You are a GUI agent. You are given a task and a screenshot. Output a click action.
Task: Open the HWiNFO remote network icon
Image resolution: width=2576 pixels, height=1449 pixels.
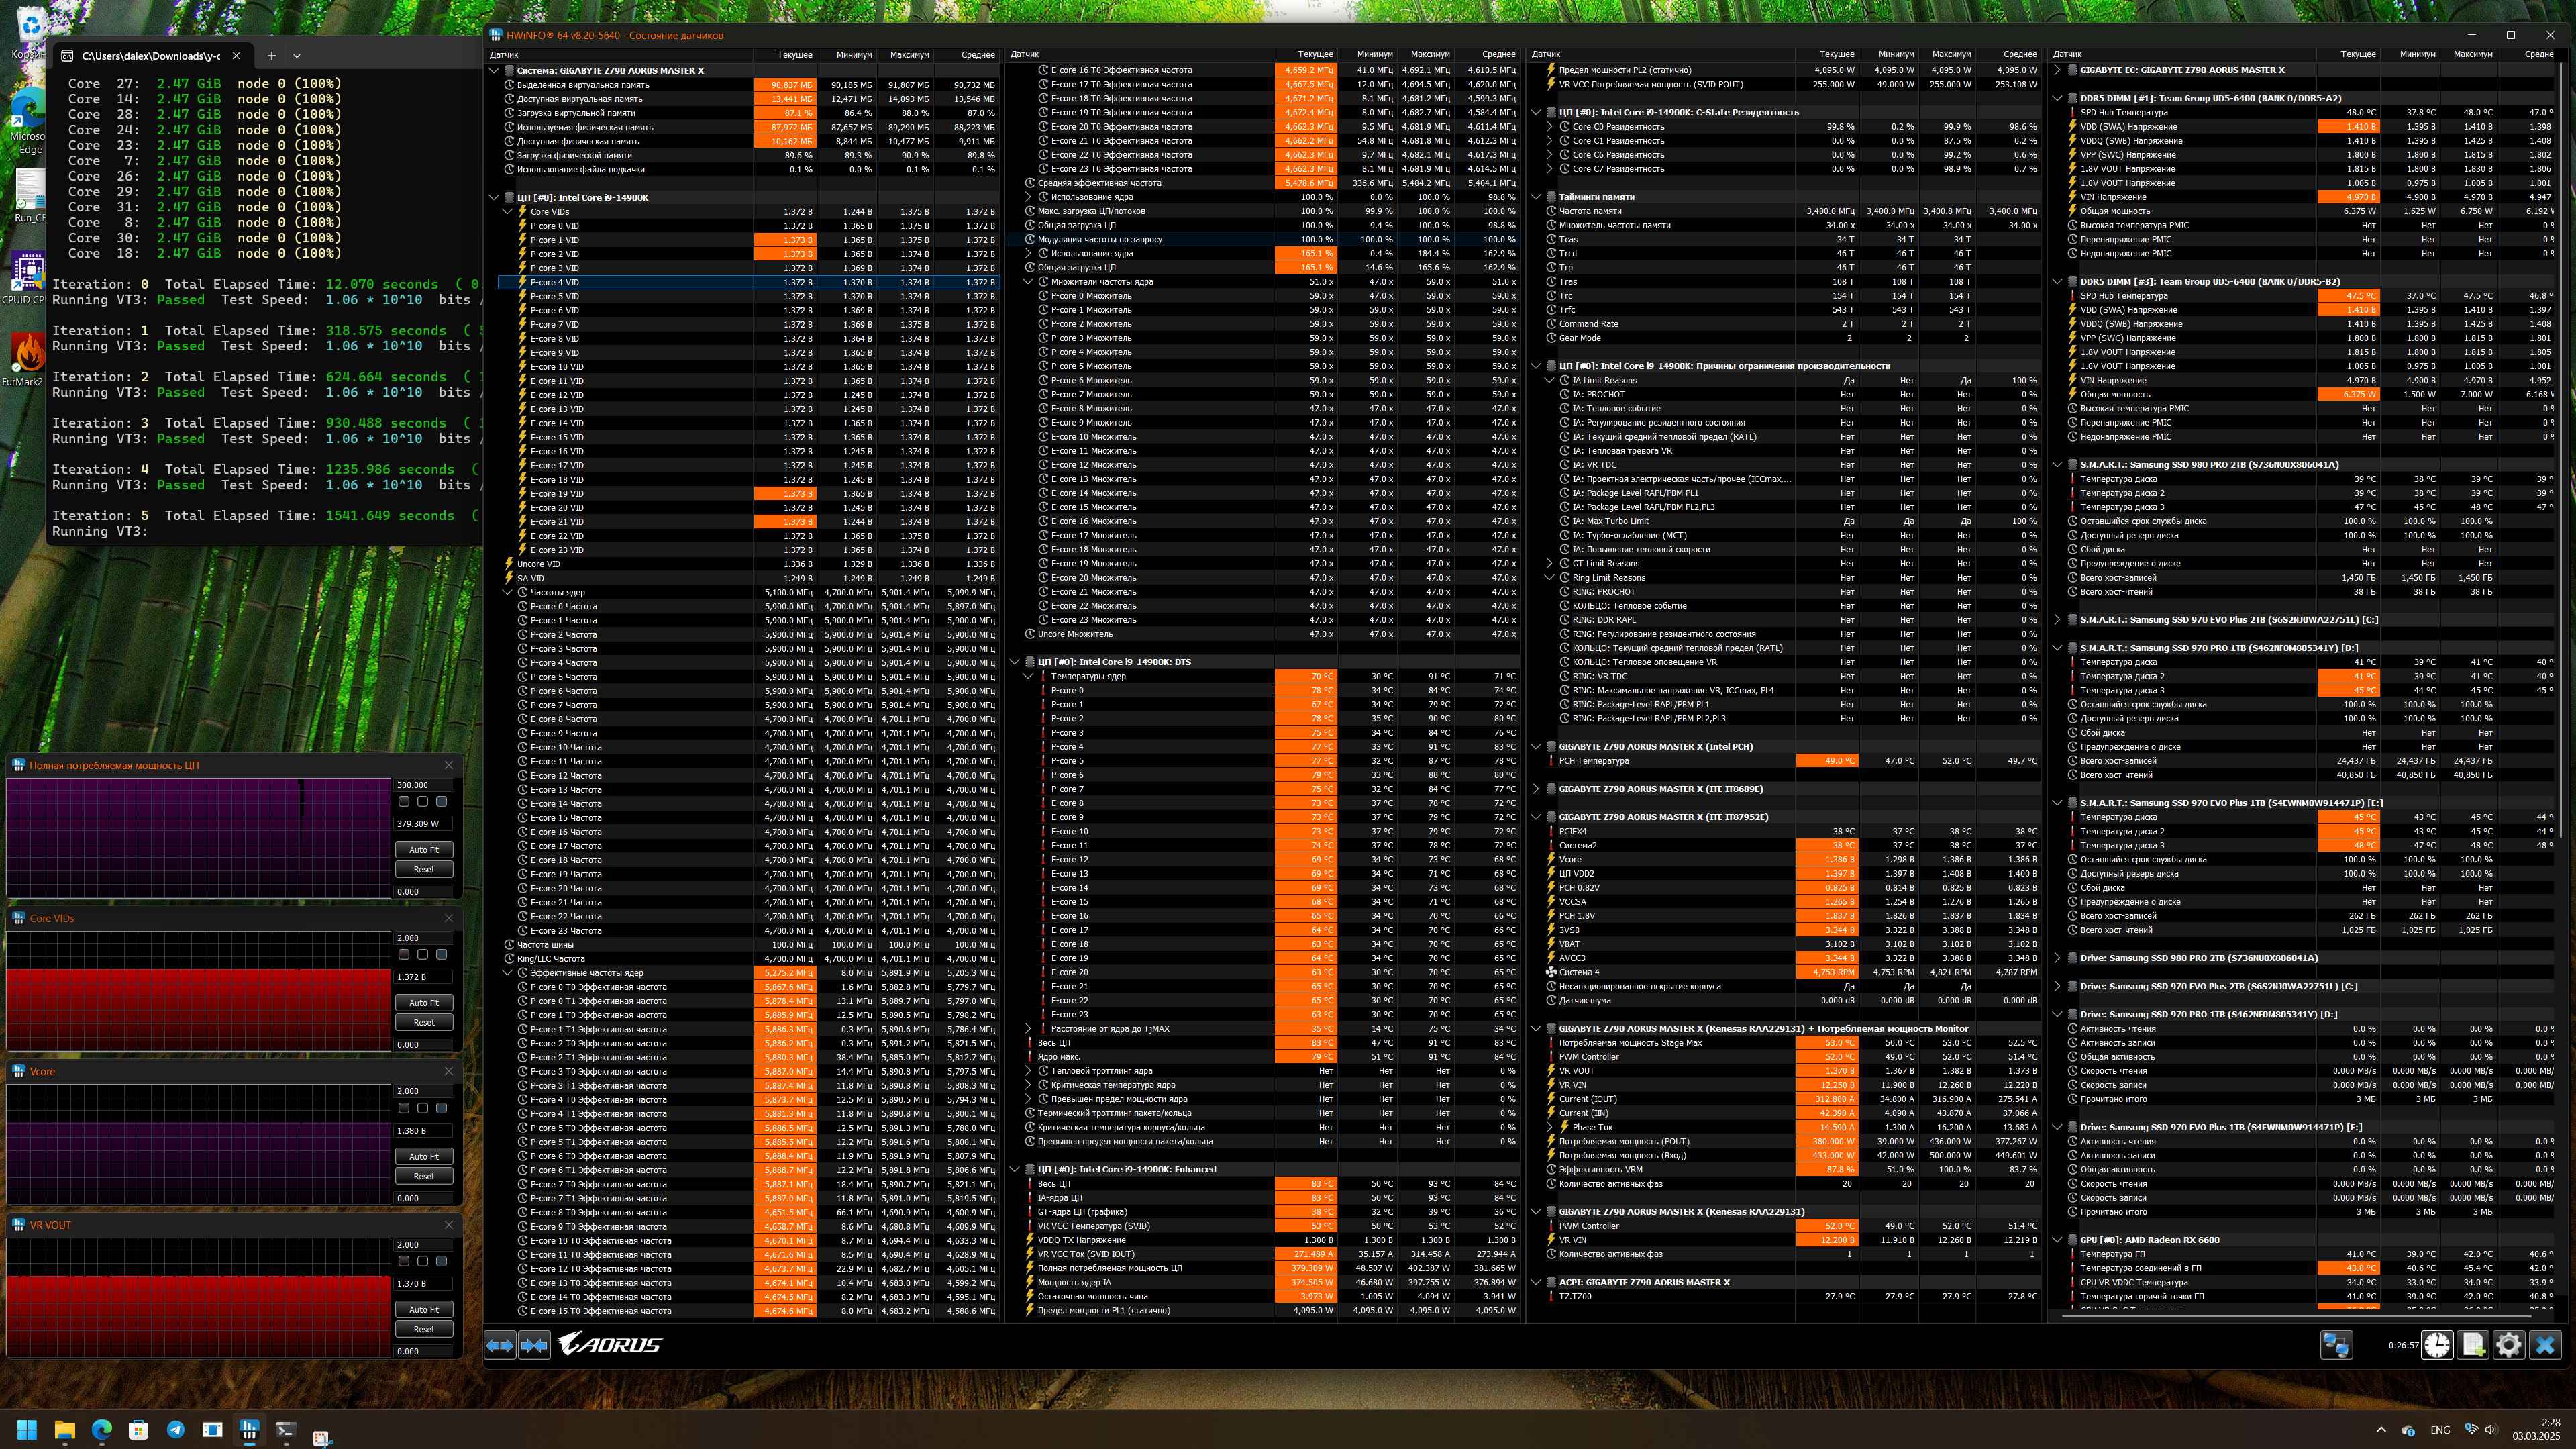tap(2336, 1345)
